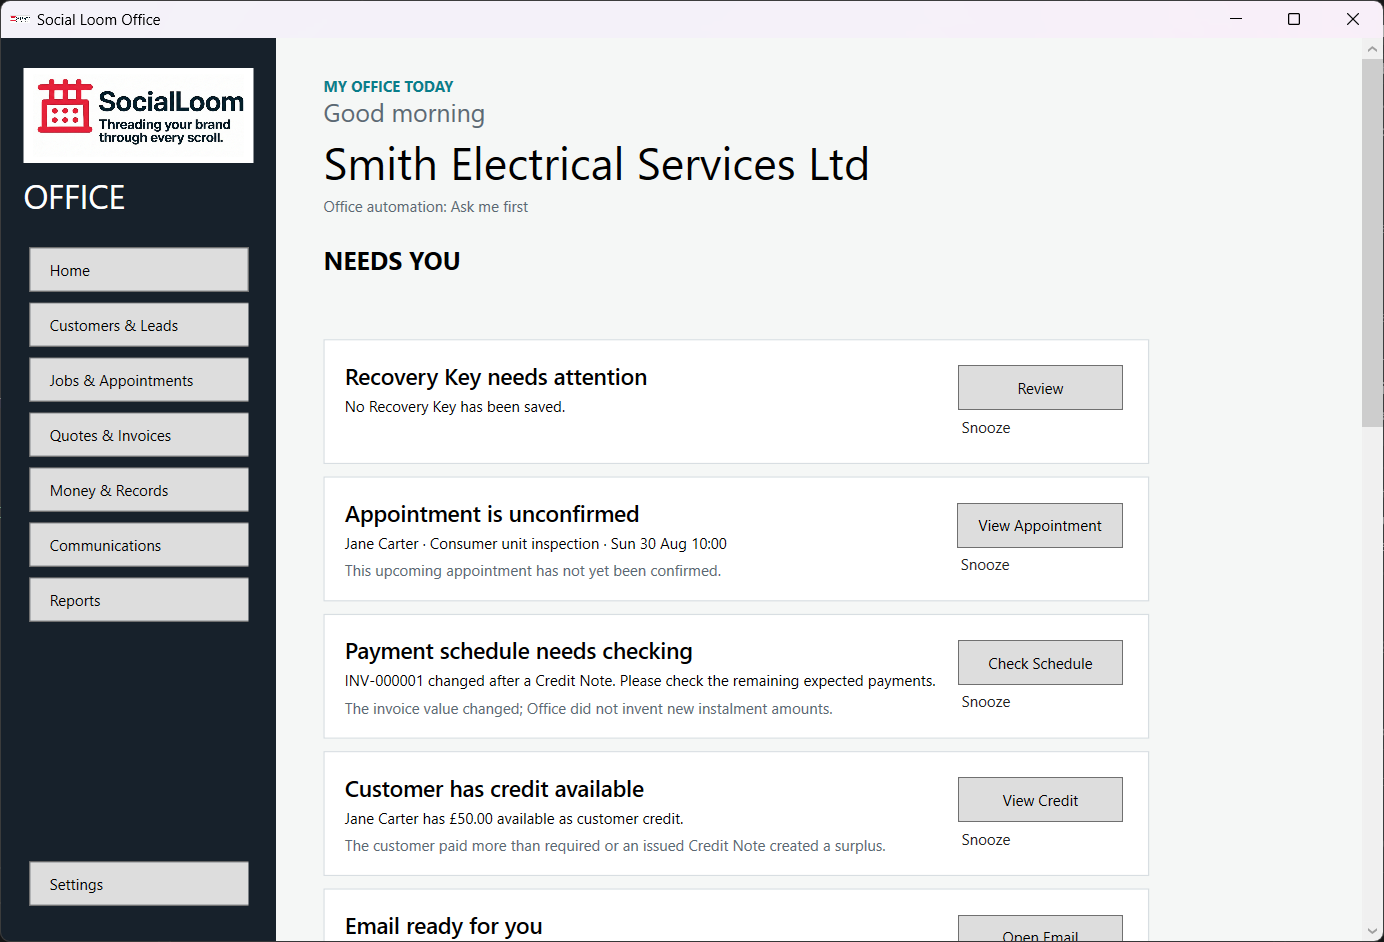The image size is (1384, 942).
Task: Open the Communications section
Action: point(139,545)
